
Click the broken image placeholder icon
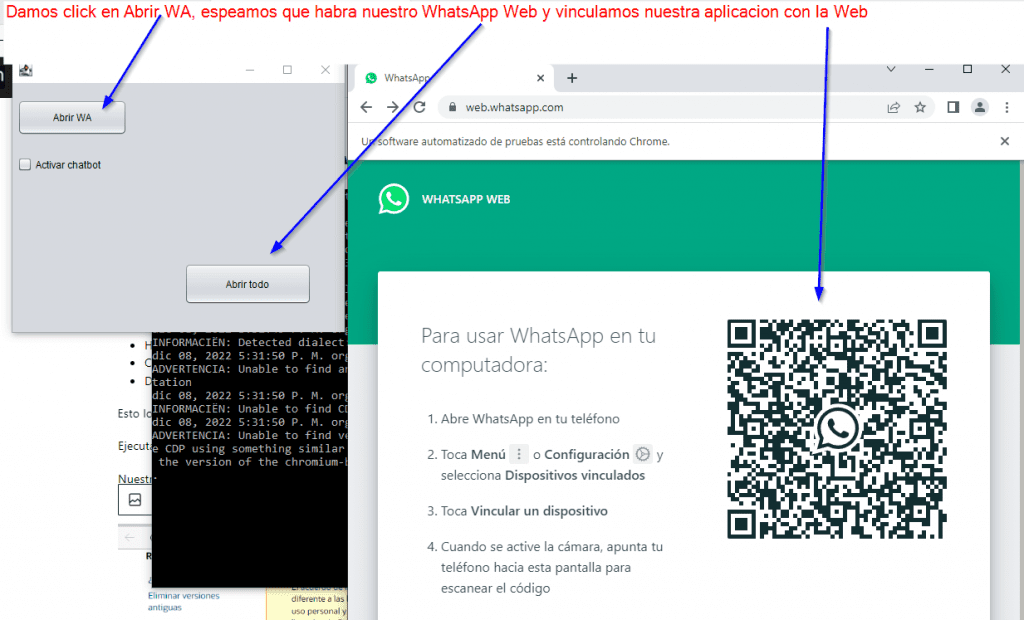[x=135, y=500]
